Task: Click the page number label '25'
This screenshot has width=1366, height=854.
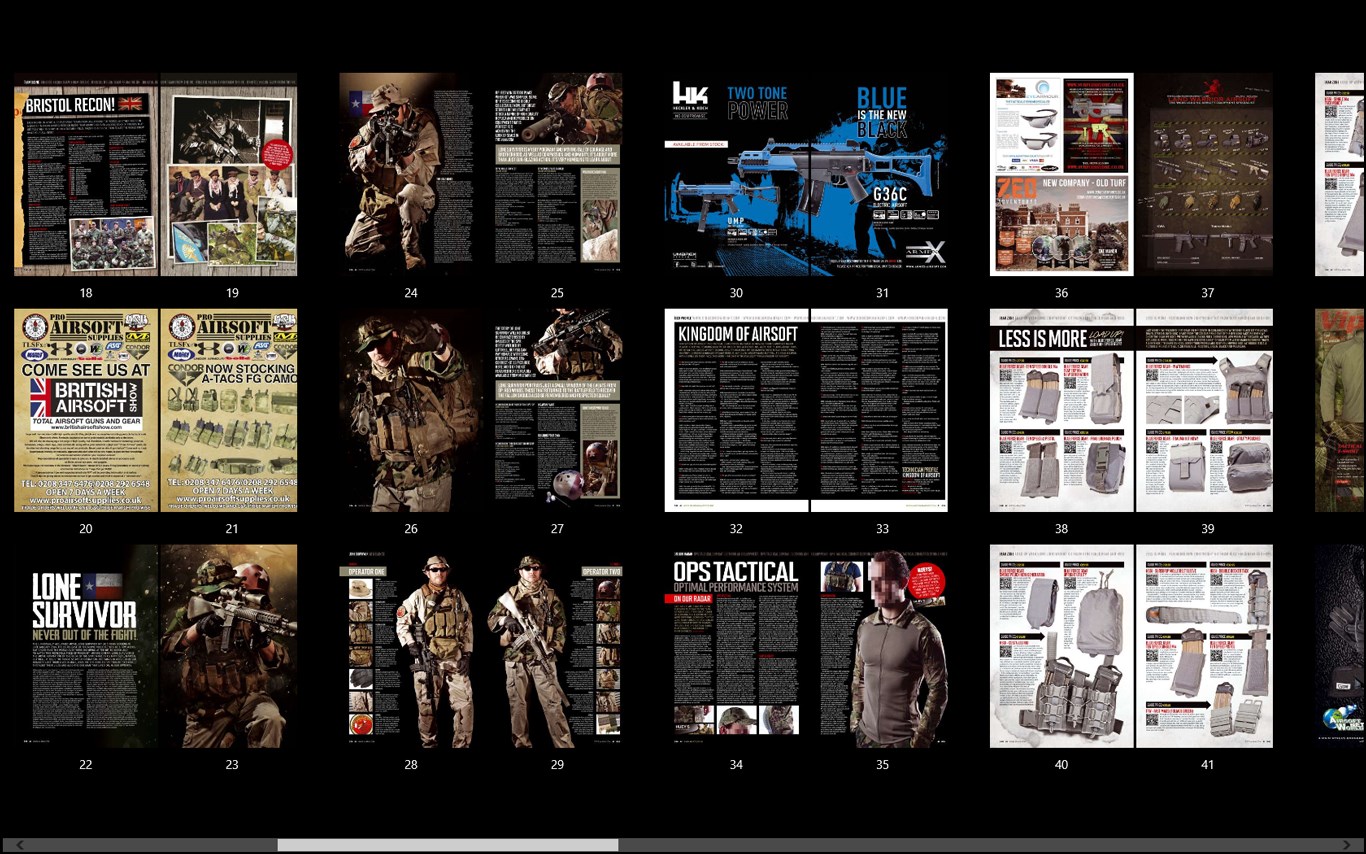Action: [557, 293]
